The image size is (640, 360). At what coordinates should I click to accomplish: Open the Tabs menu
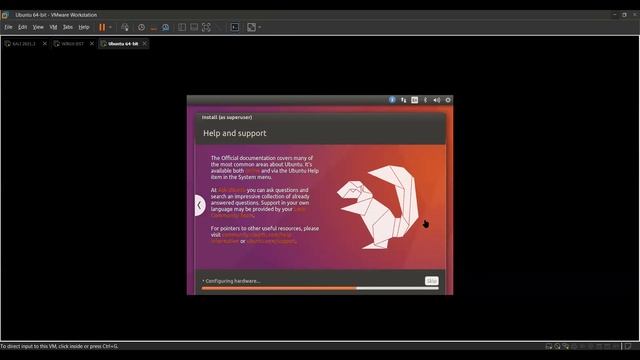click(x=68, y=27)
